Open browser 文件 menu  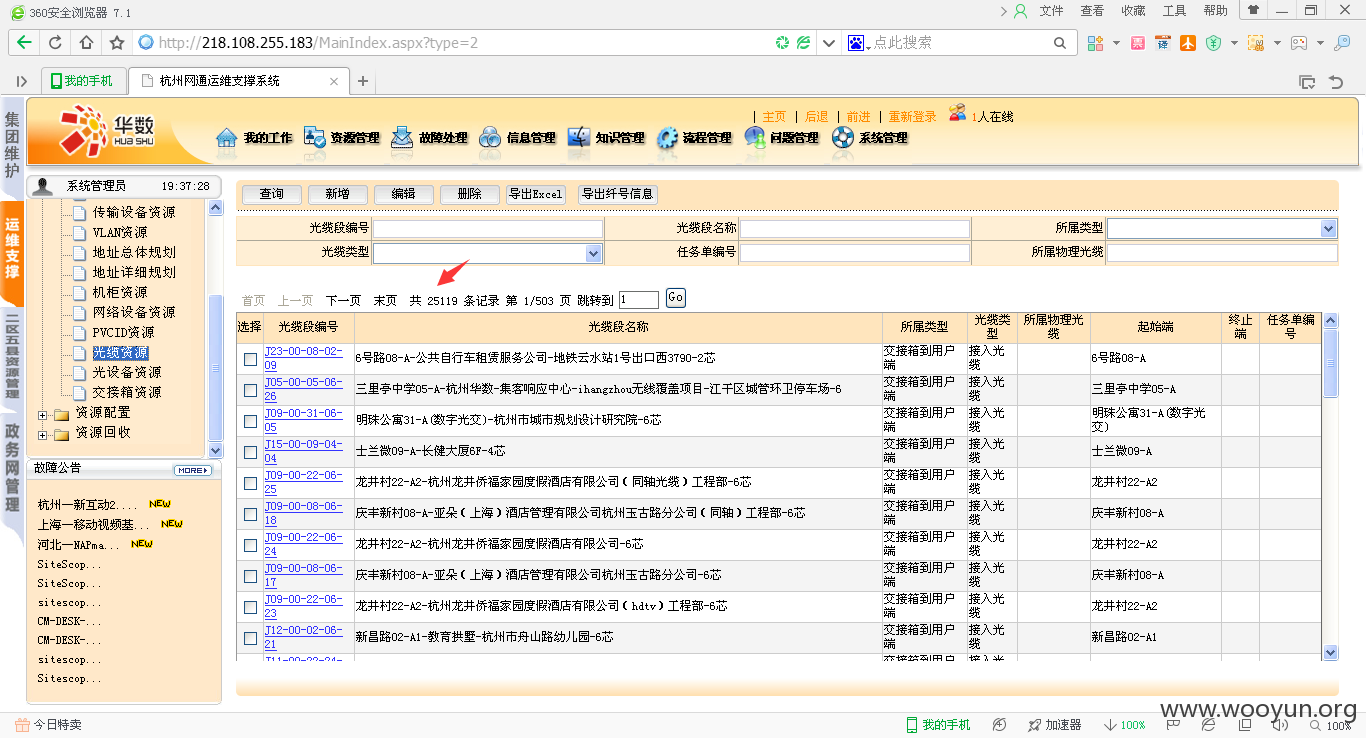tap(1052, 11)
